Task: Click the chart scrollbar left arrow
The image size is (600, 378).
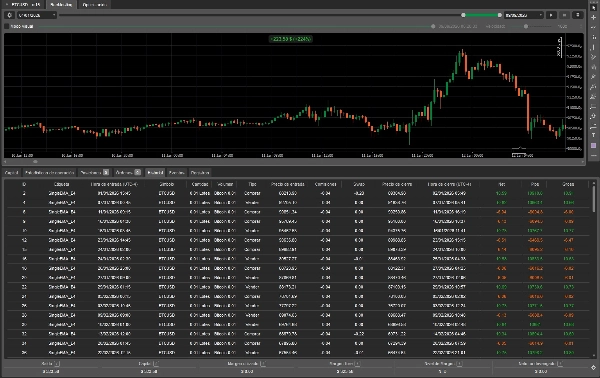Action: point(5,162)
